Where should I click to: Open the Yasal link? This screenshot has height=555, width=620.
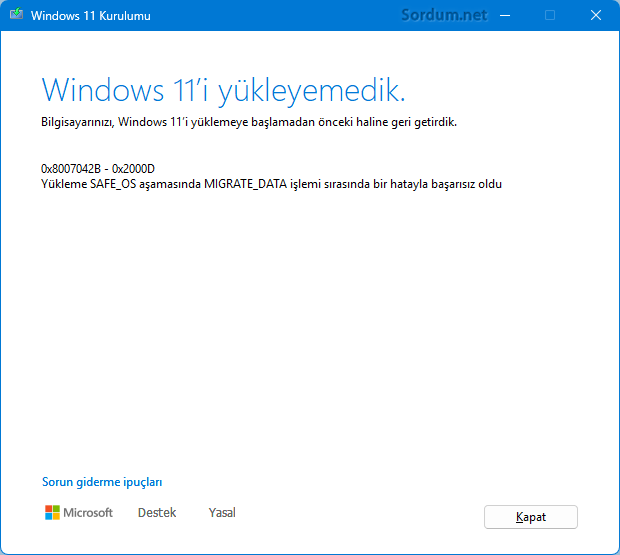222,512
